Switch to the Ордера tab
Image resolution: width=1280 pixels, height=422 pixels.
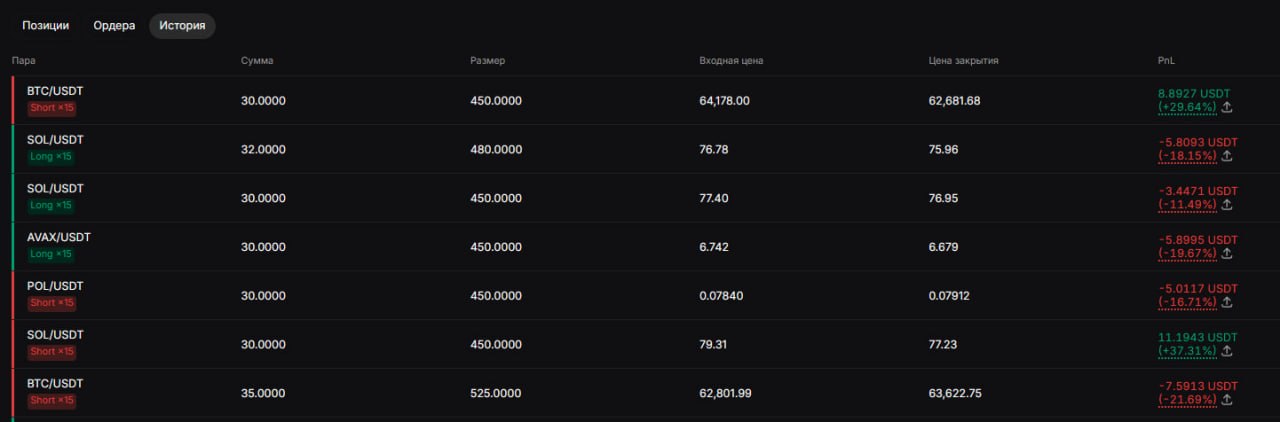(114, 26)
